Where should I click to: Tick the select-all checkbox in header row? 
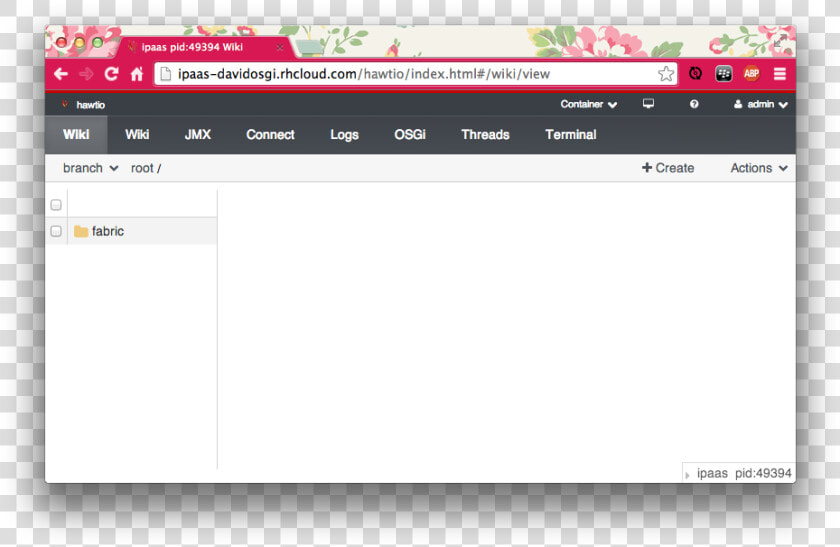(x=56, y=205)
